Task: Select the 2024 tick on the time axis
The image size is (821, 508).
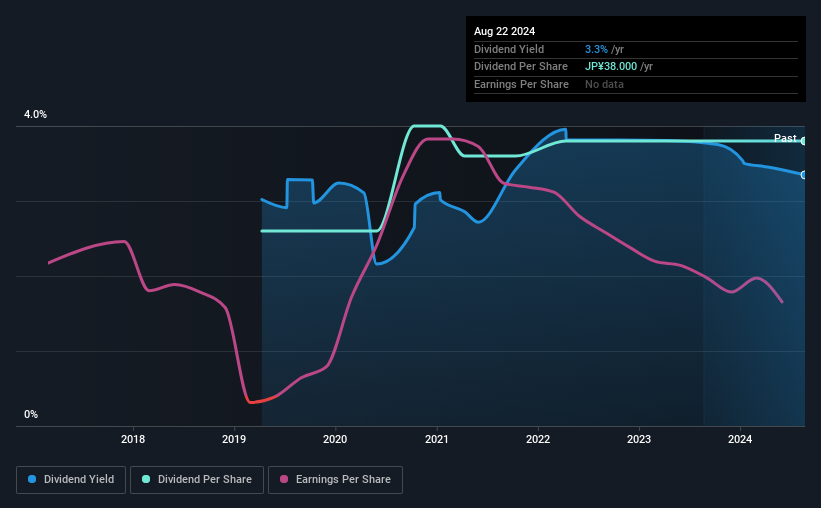Action: tap(740, 439)
